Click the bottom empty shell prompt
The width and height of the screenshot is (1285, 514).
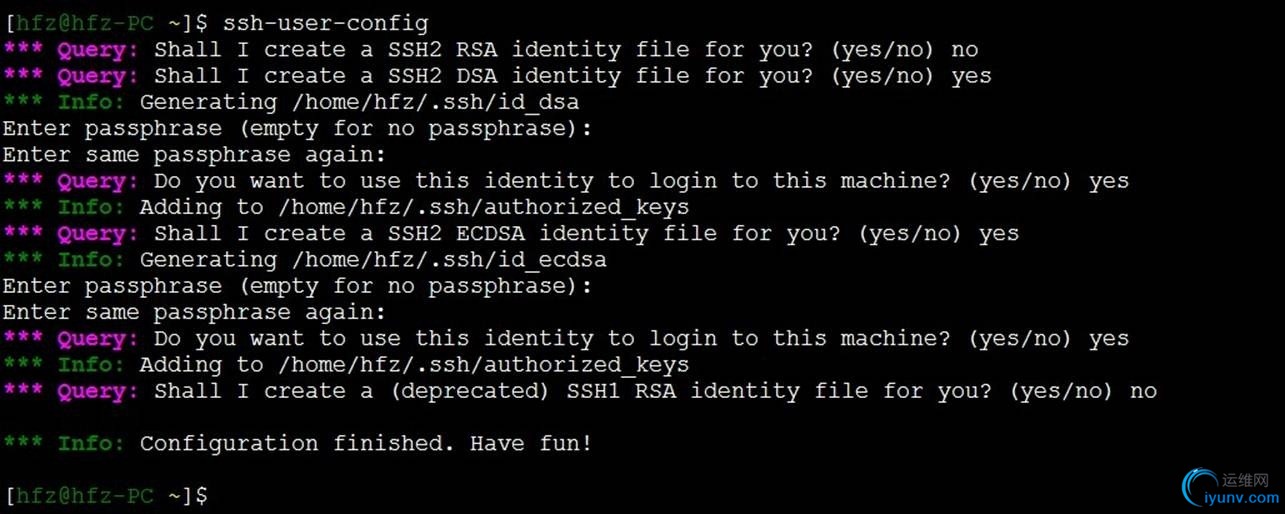tap(106, 495)
